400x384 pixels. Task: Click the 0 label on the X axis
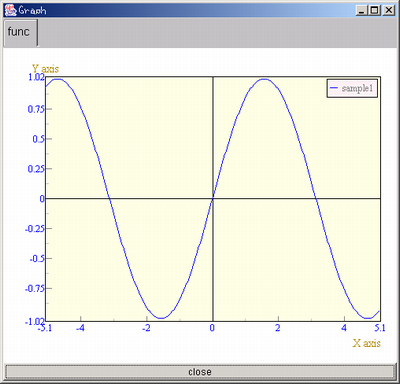point(212,328)
